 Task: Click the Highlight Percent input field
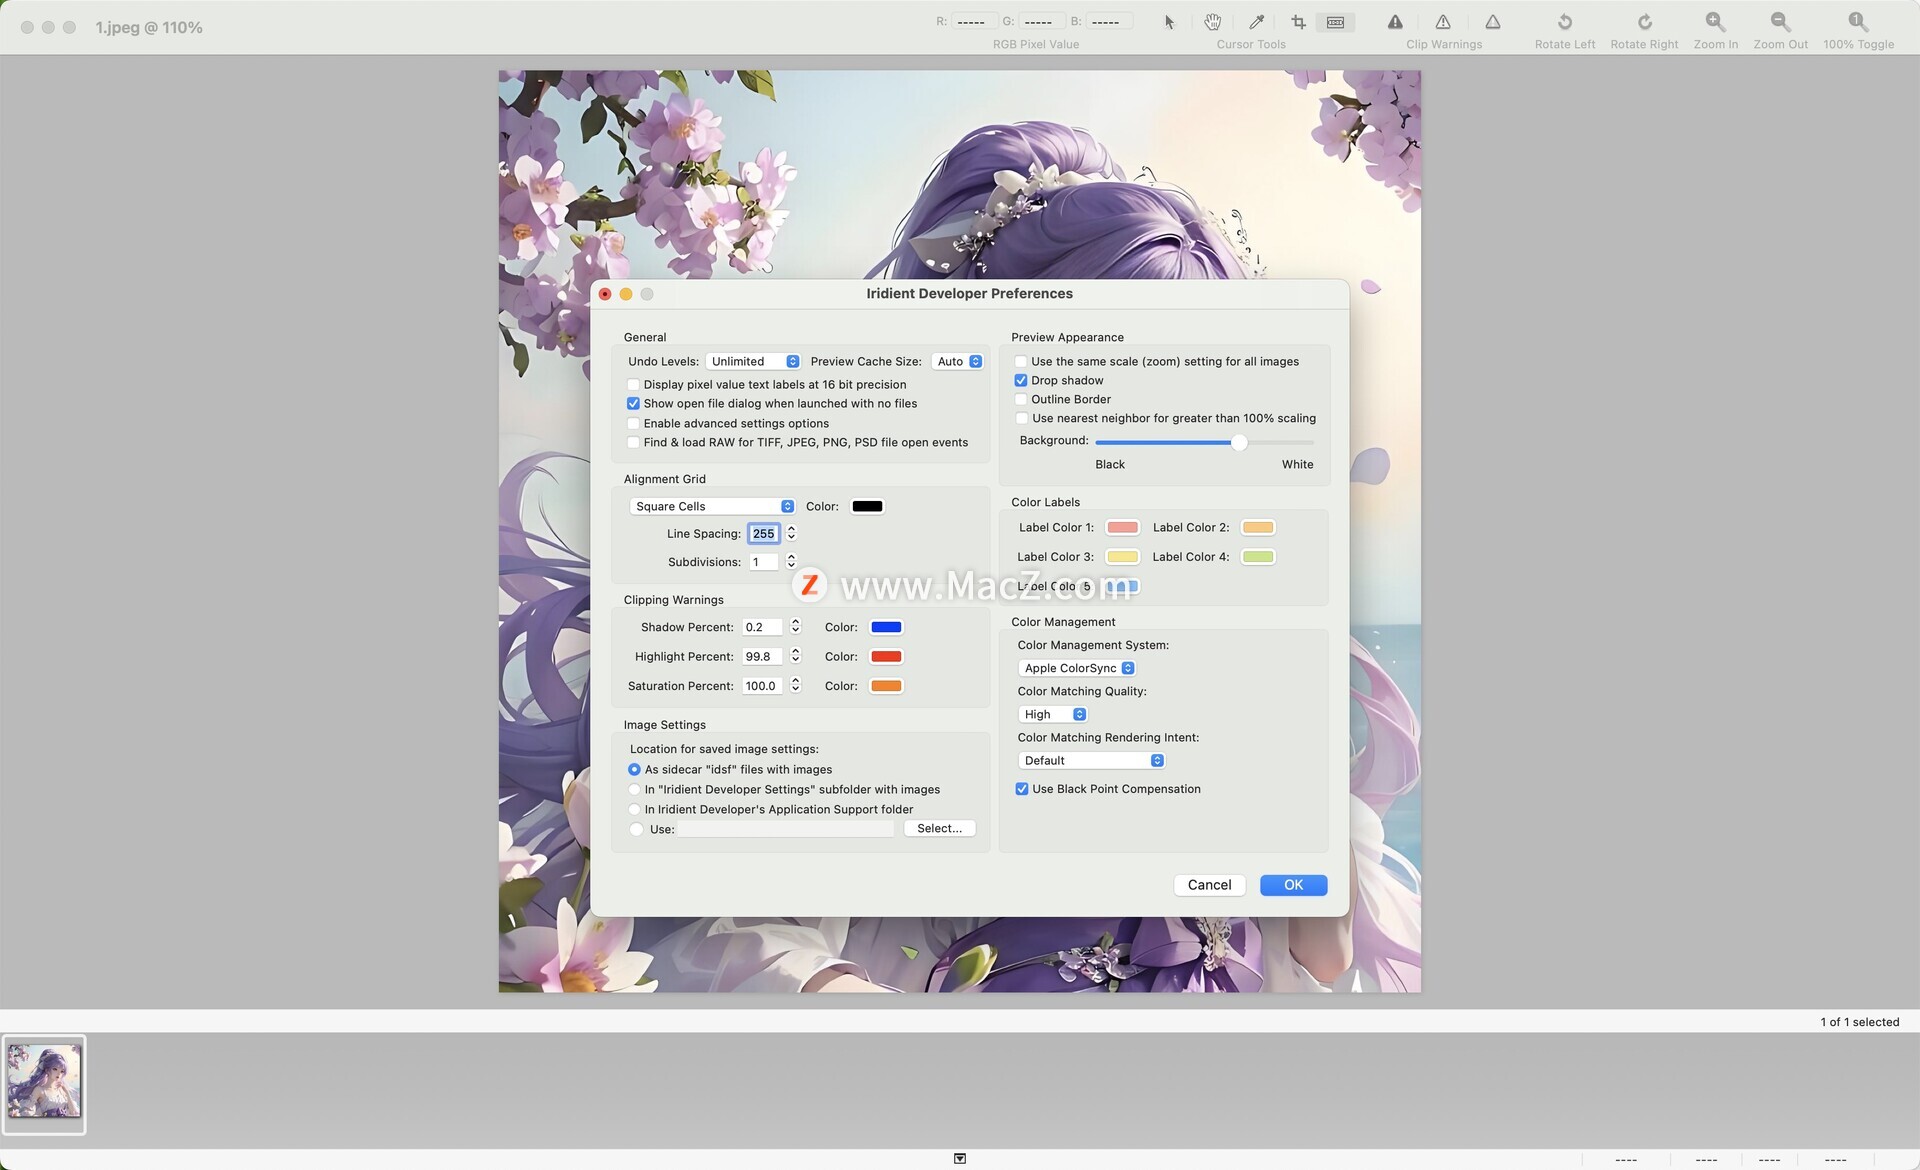tap(762, 657)
